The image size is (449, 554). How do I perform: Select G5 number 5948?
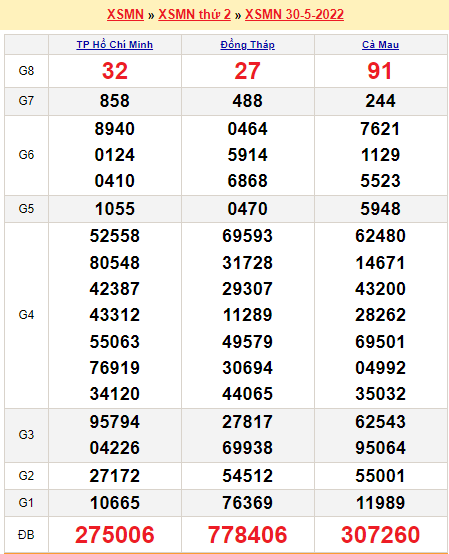click(x=380, y=209)
